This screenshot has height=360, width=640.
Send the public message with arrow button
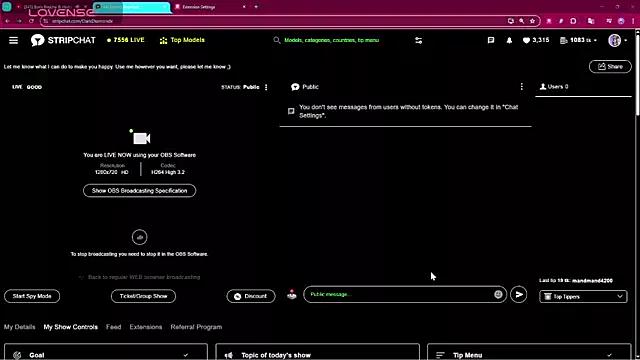point(519,295)
